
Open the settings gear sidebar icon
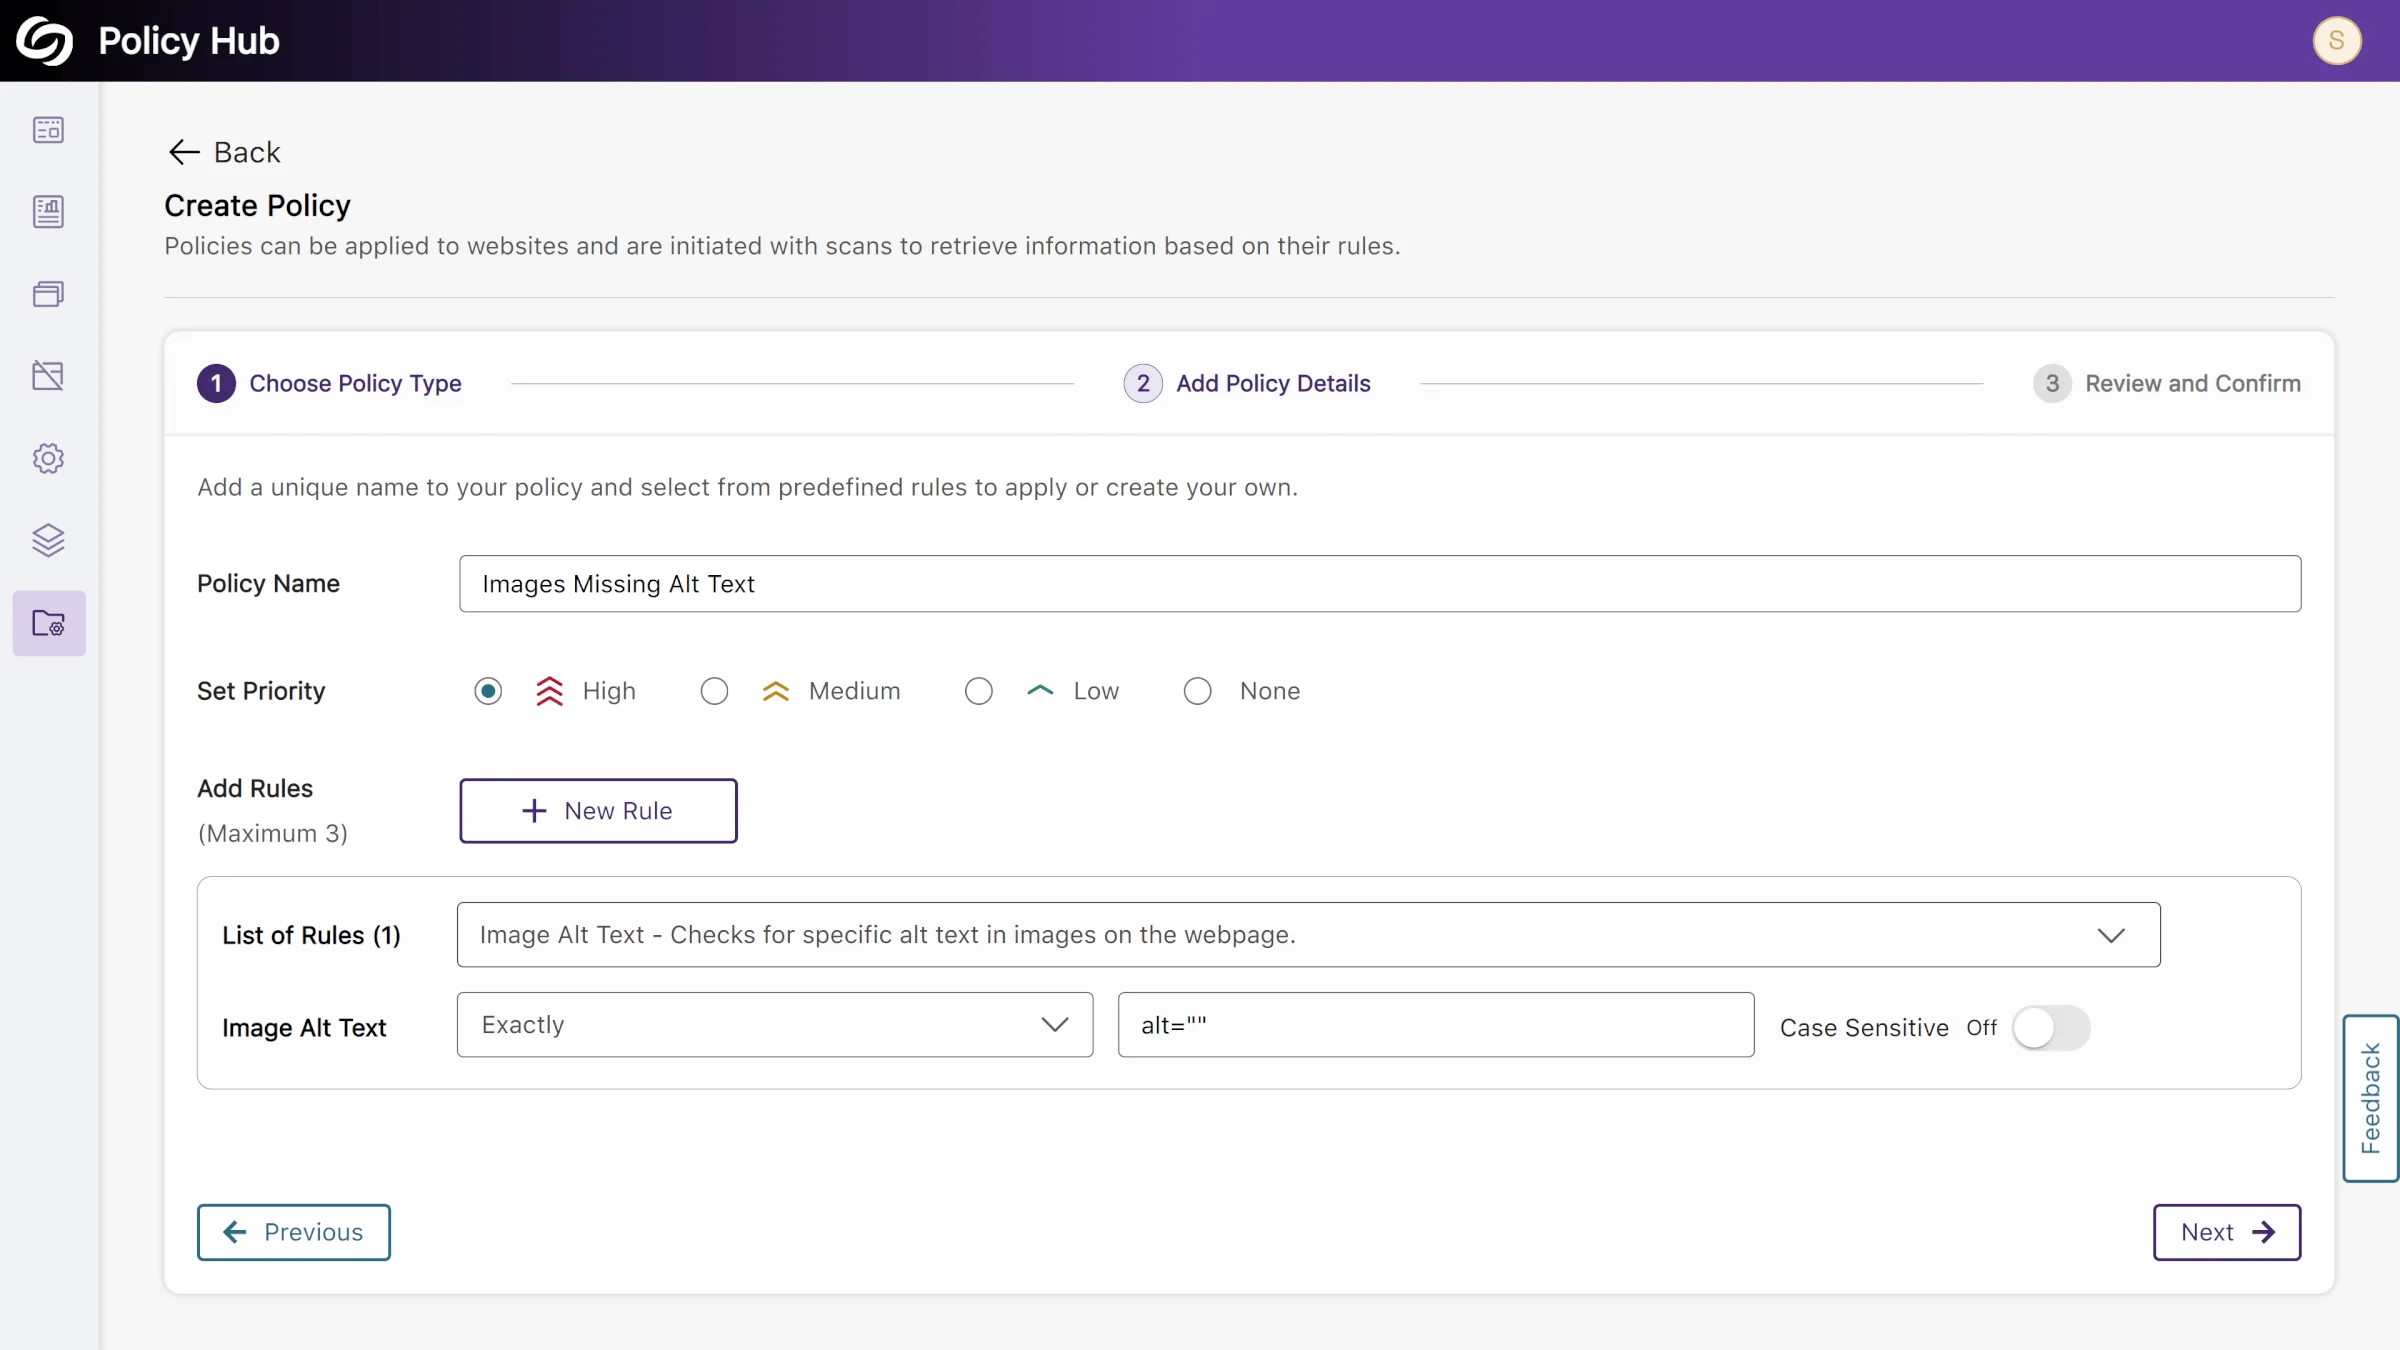[48, 459]
